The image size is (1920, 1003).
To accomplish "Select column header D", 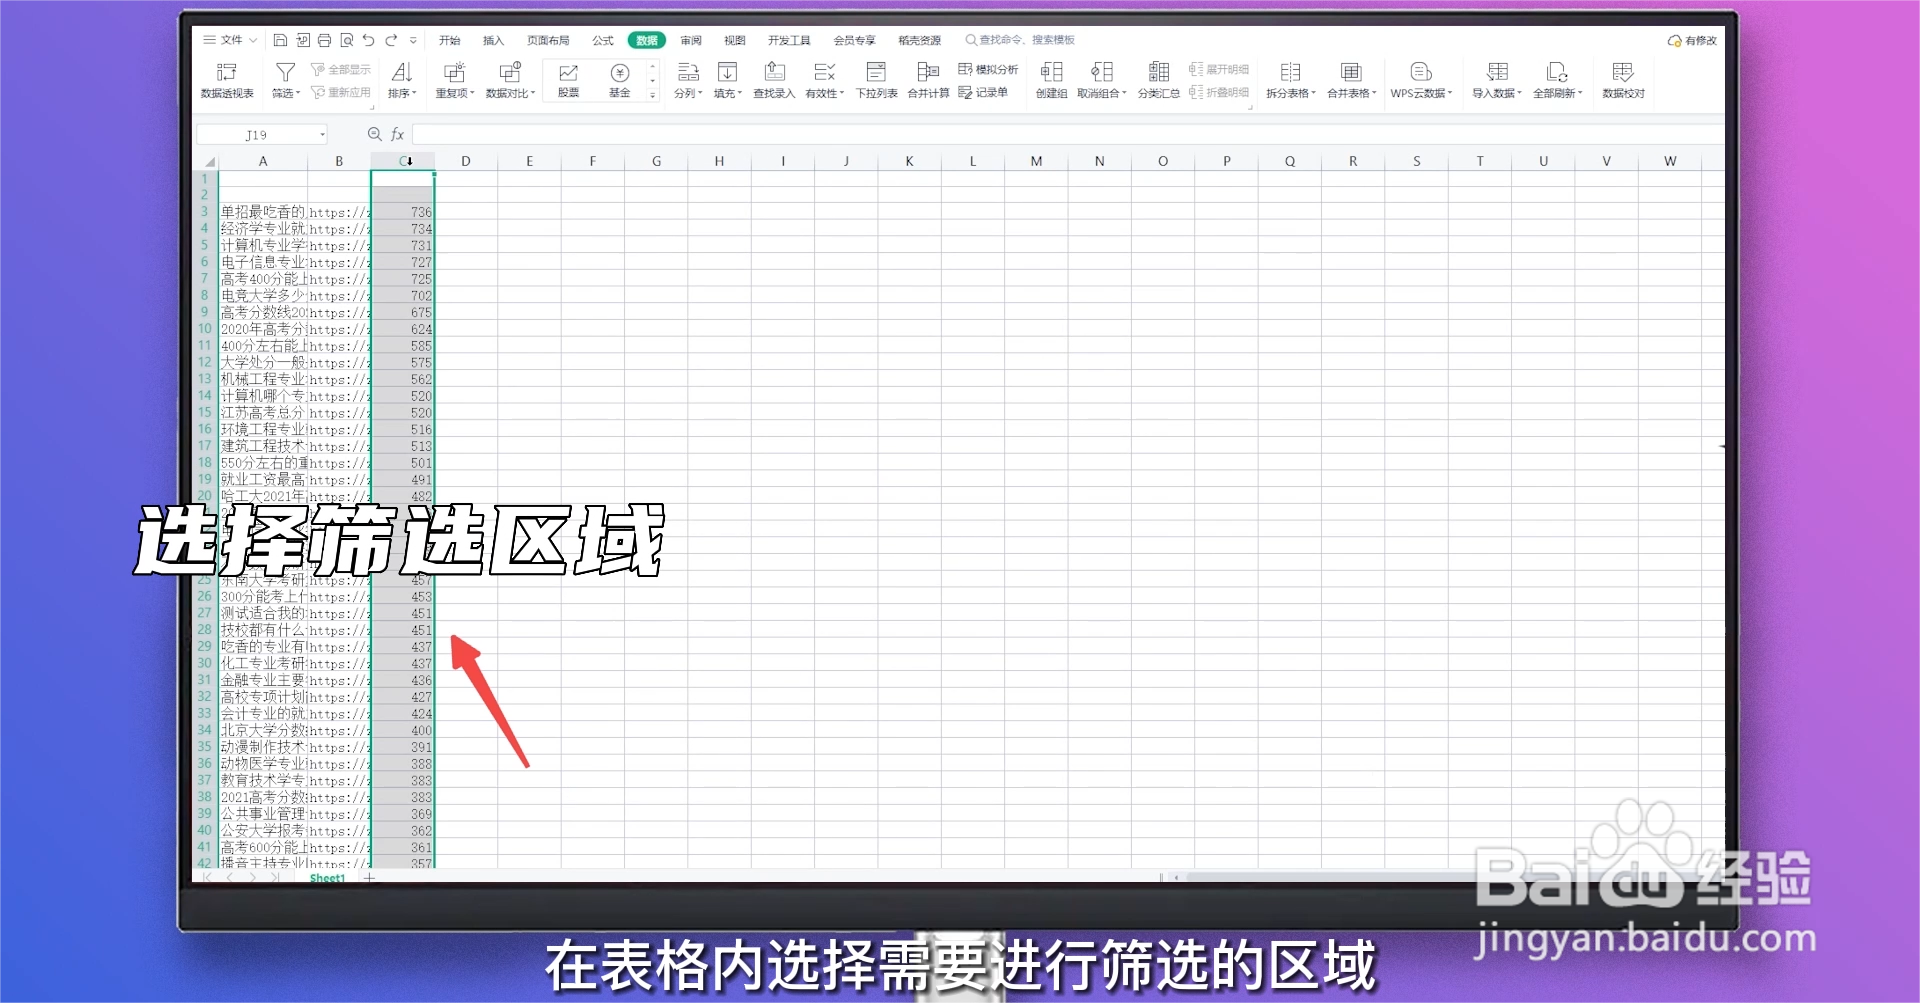I will click(x=466, y=161).
